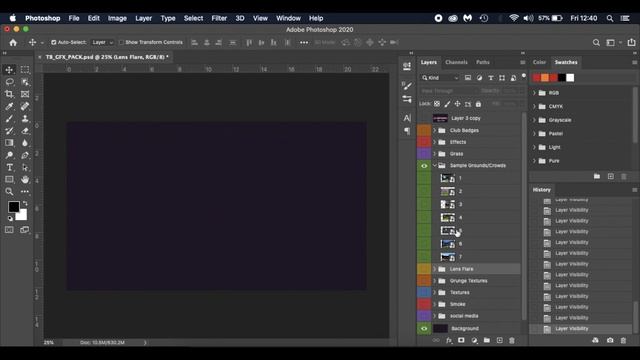Switch to the Channels tab
Image resolution: width=640 pixels, height=360 pixels.
(x=456, y=62)
